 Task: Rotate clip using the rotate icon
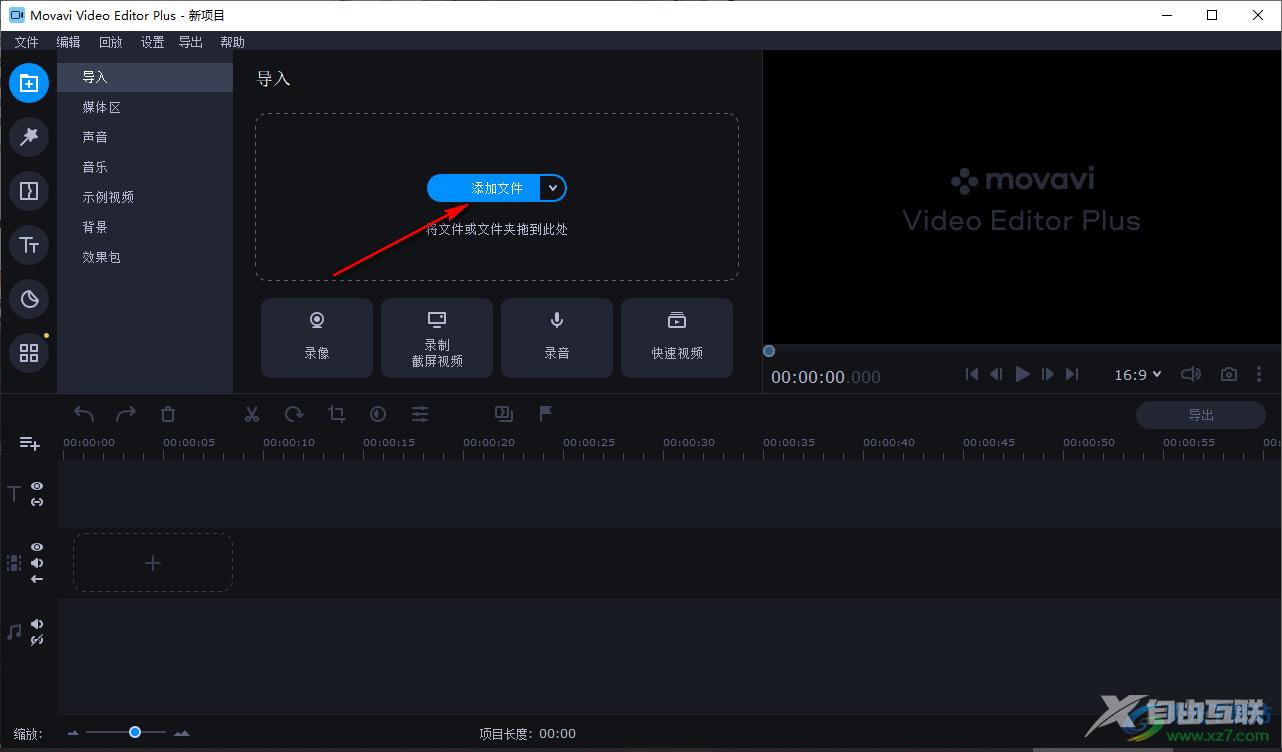pyautogui.click(x=294, y=414)
